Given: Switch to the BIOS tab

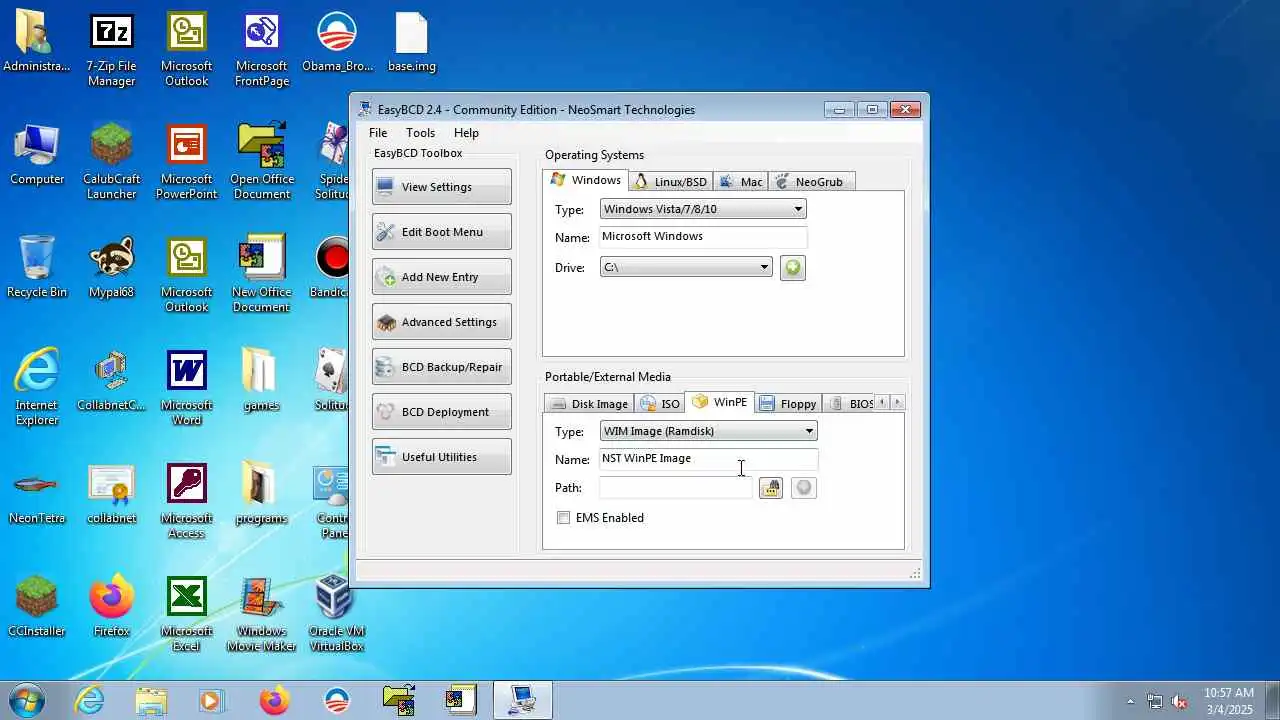Looking at the screenshot, I should [850, 404].
